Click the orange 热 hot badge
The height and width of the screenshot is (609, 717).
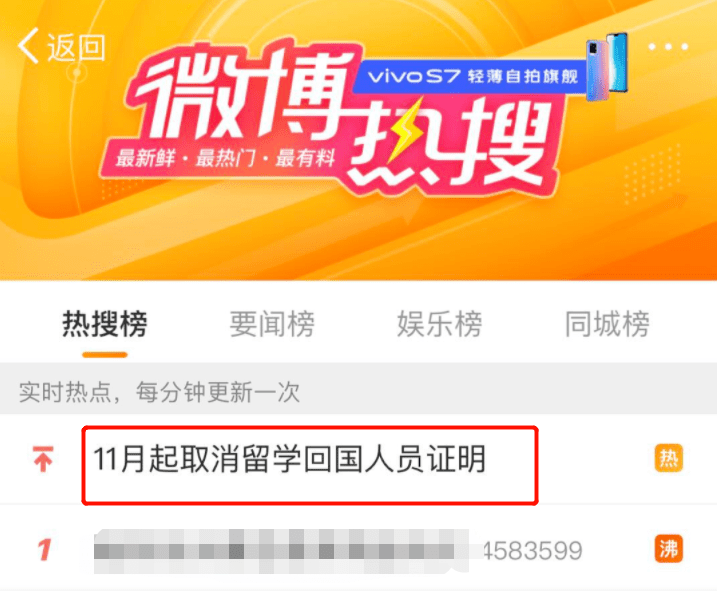click(669, 458)
